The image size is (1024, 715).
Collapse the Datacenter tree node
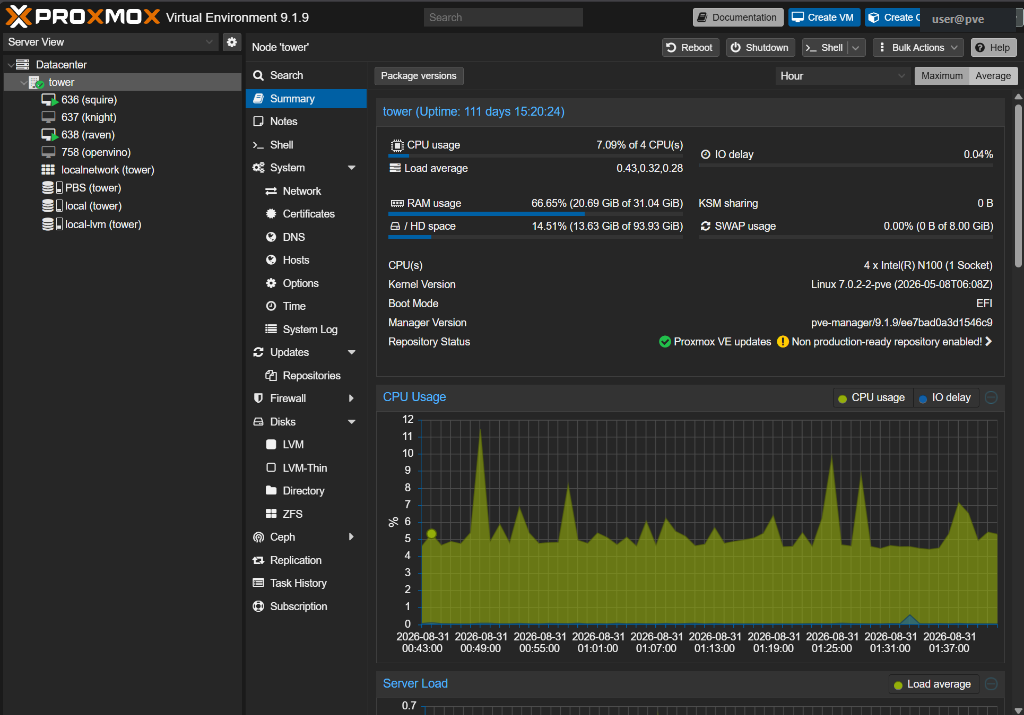pos(11,65)
